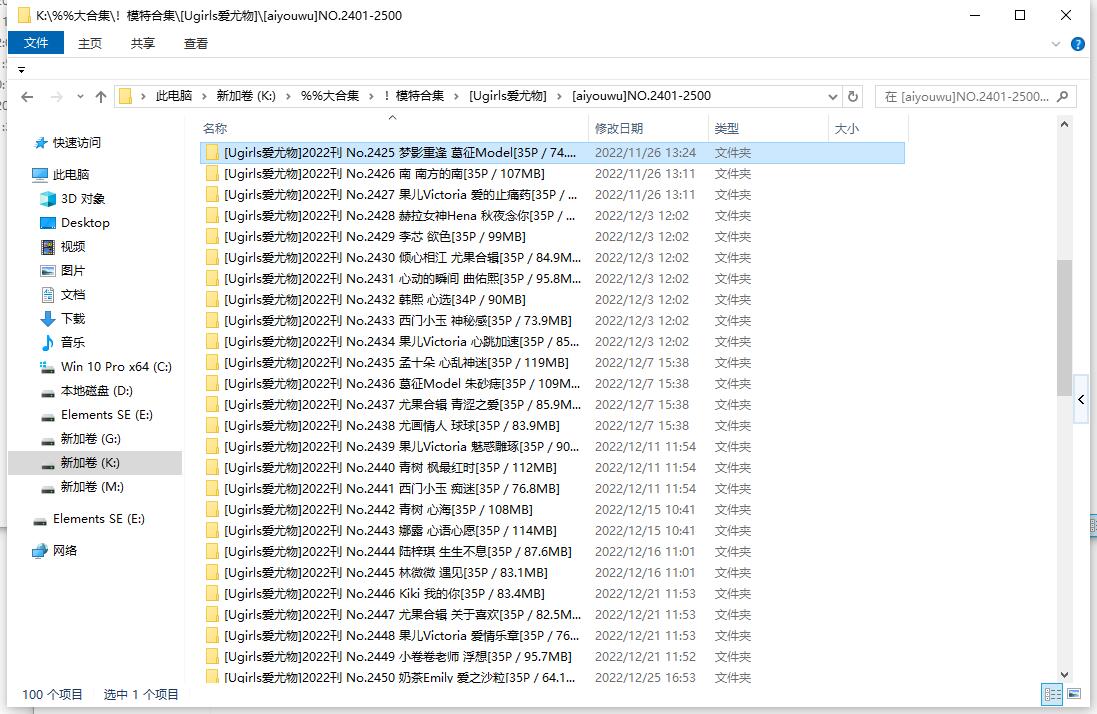Select 新加卷 (M:) drive in sidebar
The height and width of the screenshot is (714, 1097).
(92, 487)
